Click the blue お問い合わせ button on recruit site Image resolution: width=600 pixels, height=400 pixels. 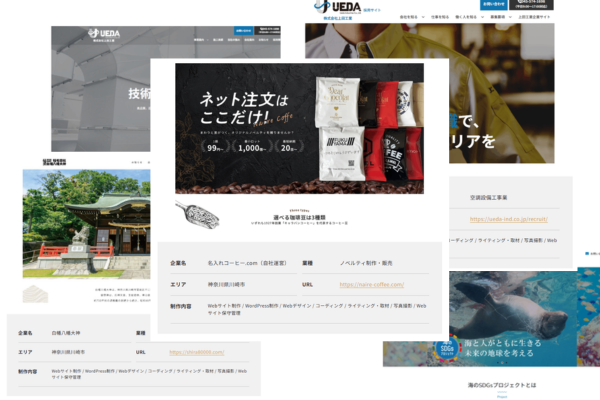click(x=494, y=5)
